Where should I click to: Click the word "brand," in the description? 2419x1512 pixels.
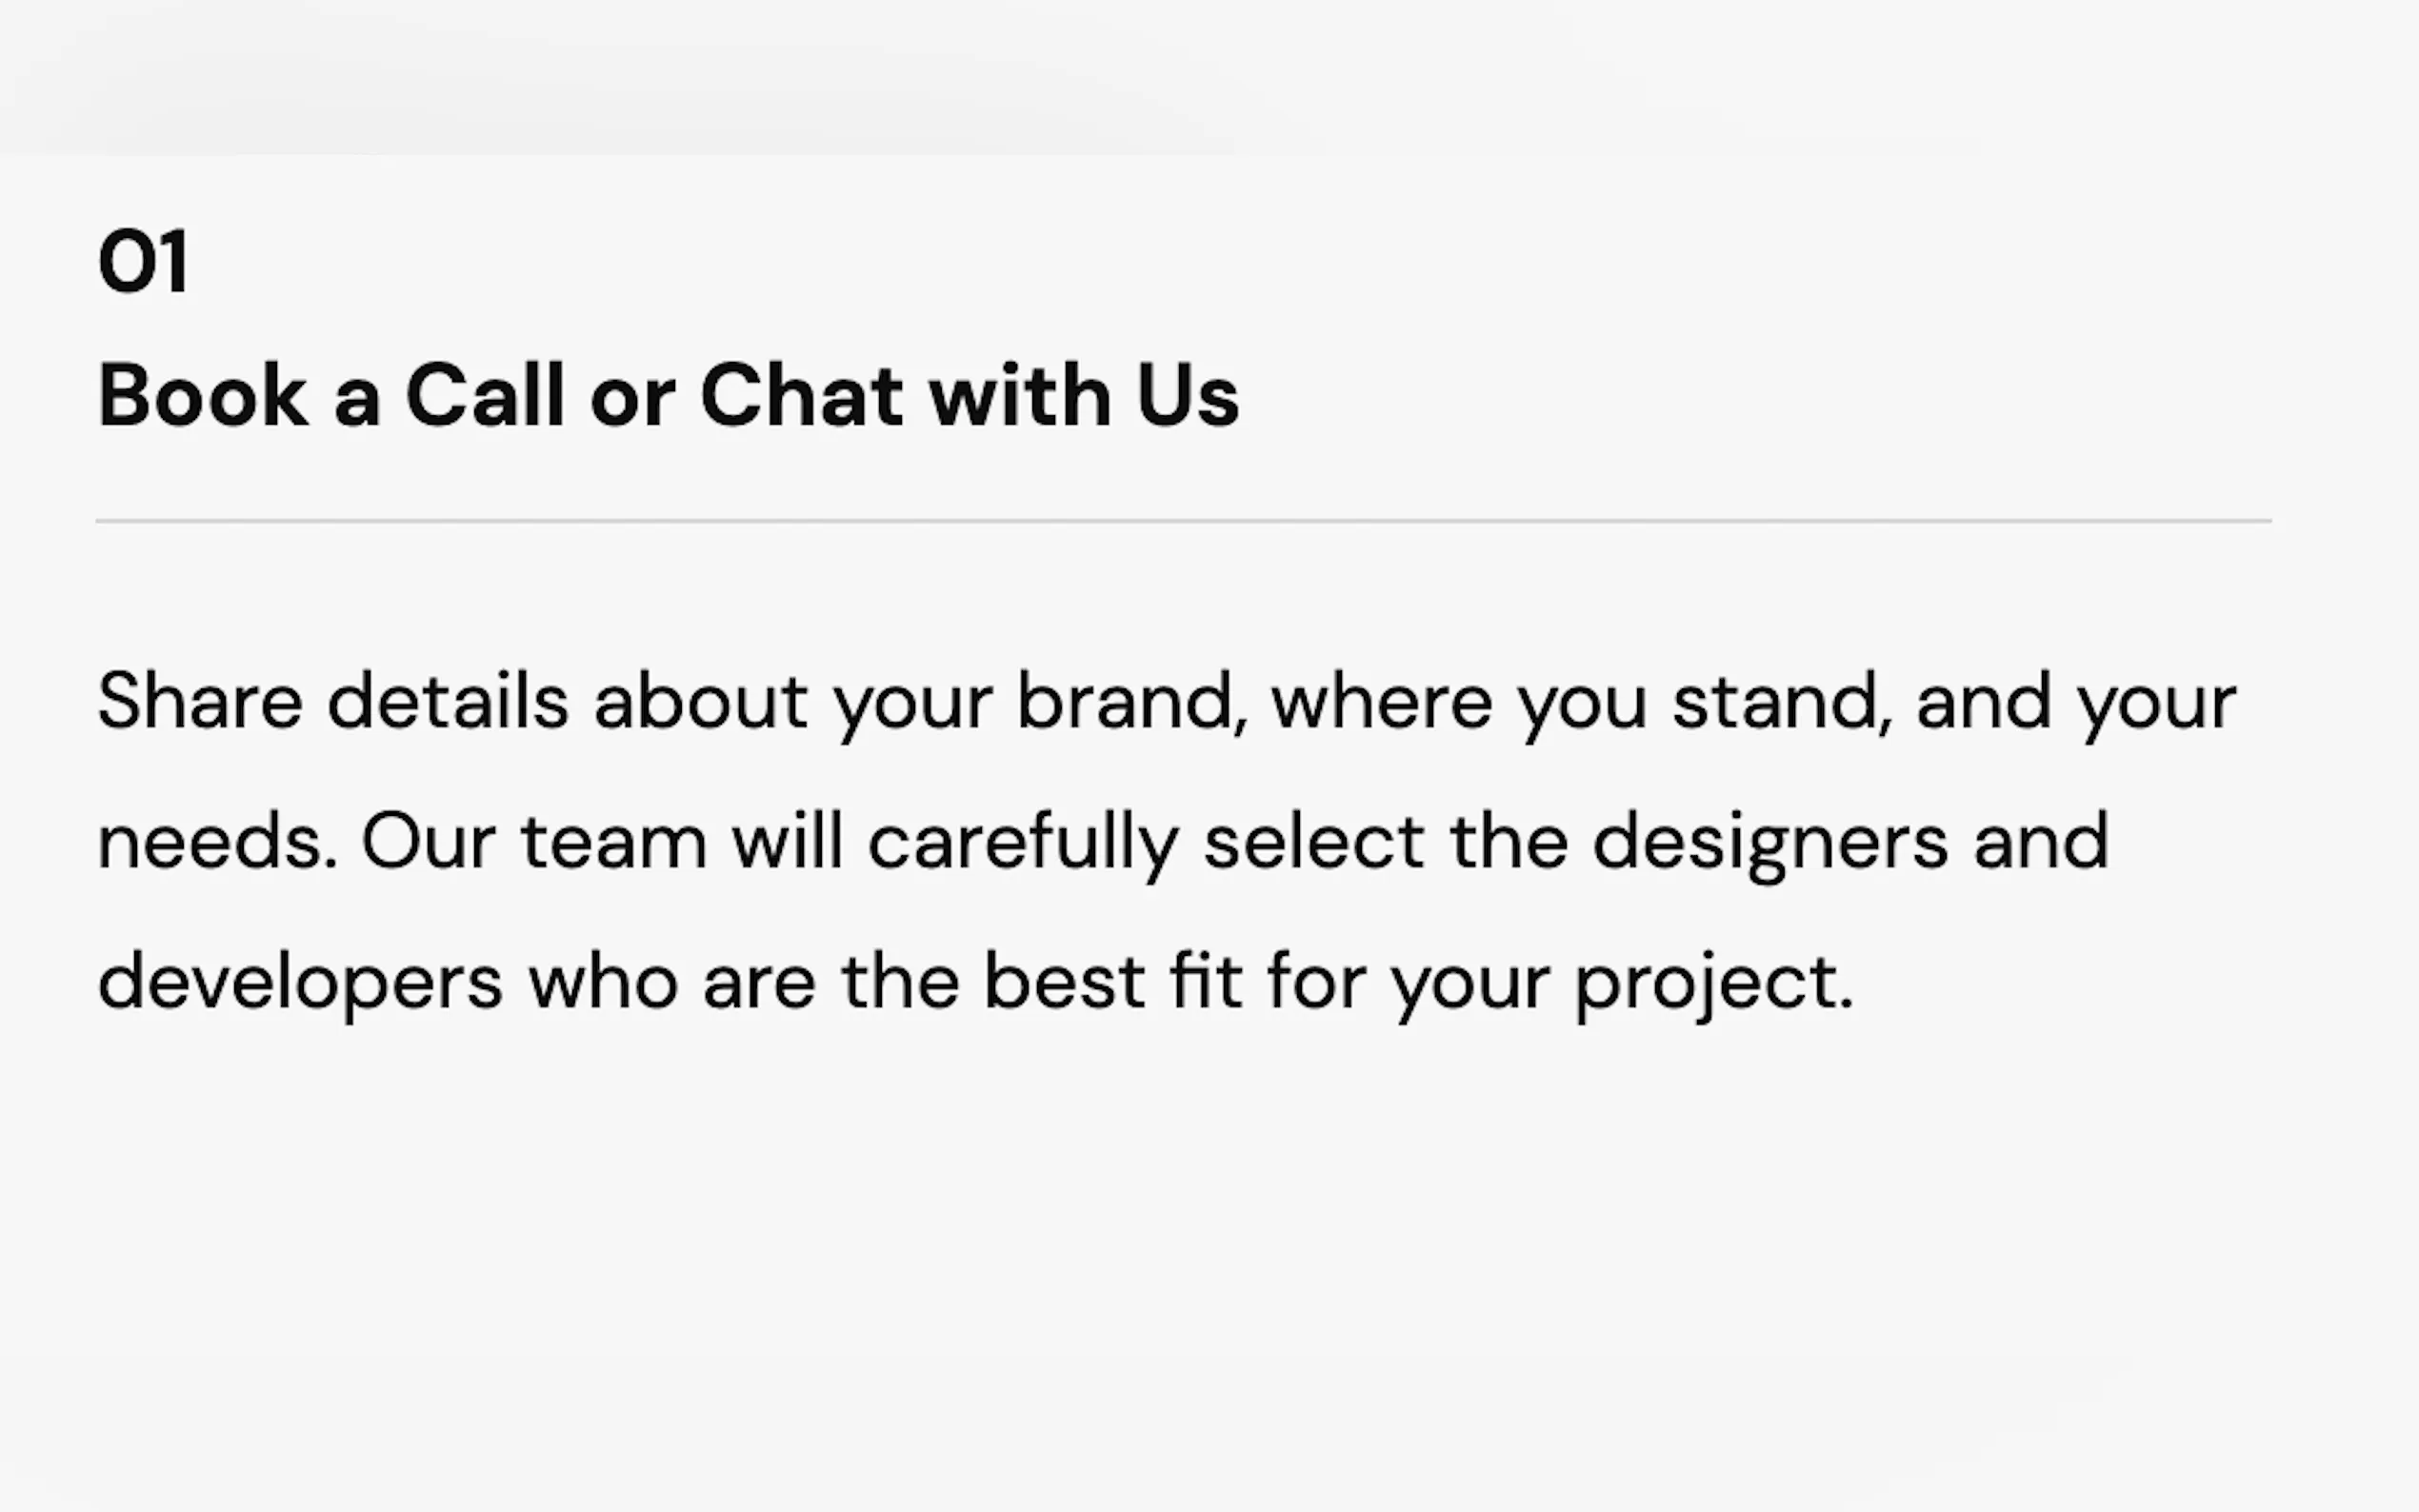pos(1132,702)
